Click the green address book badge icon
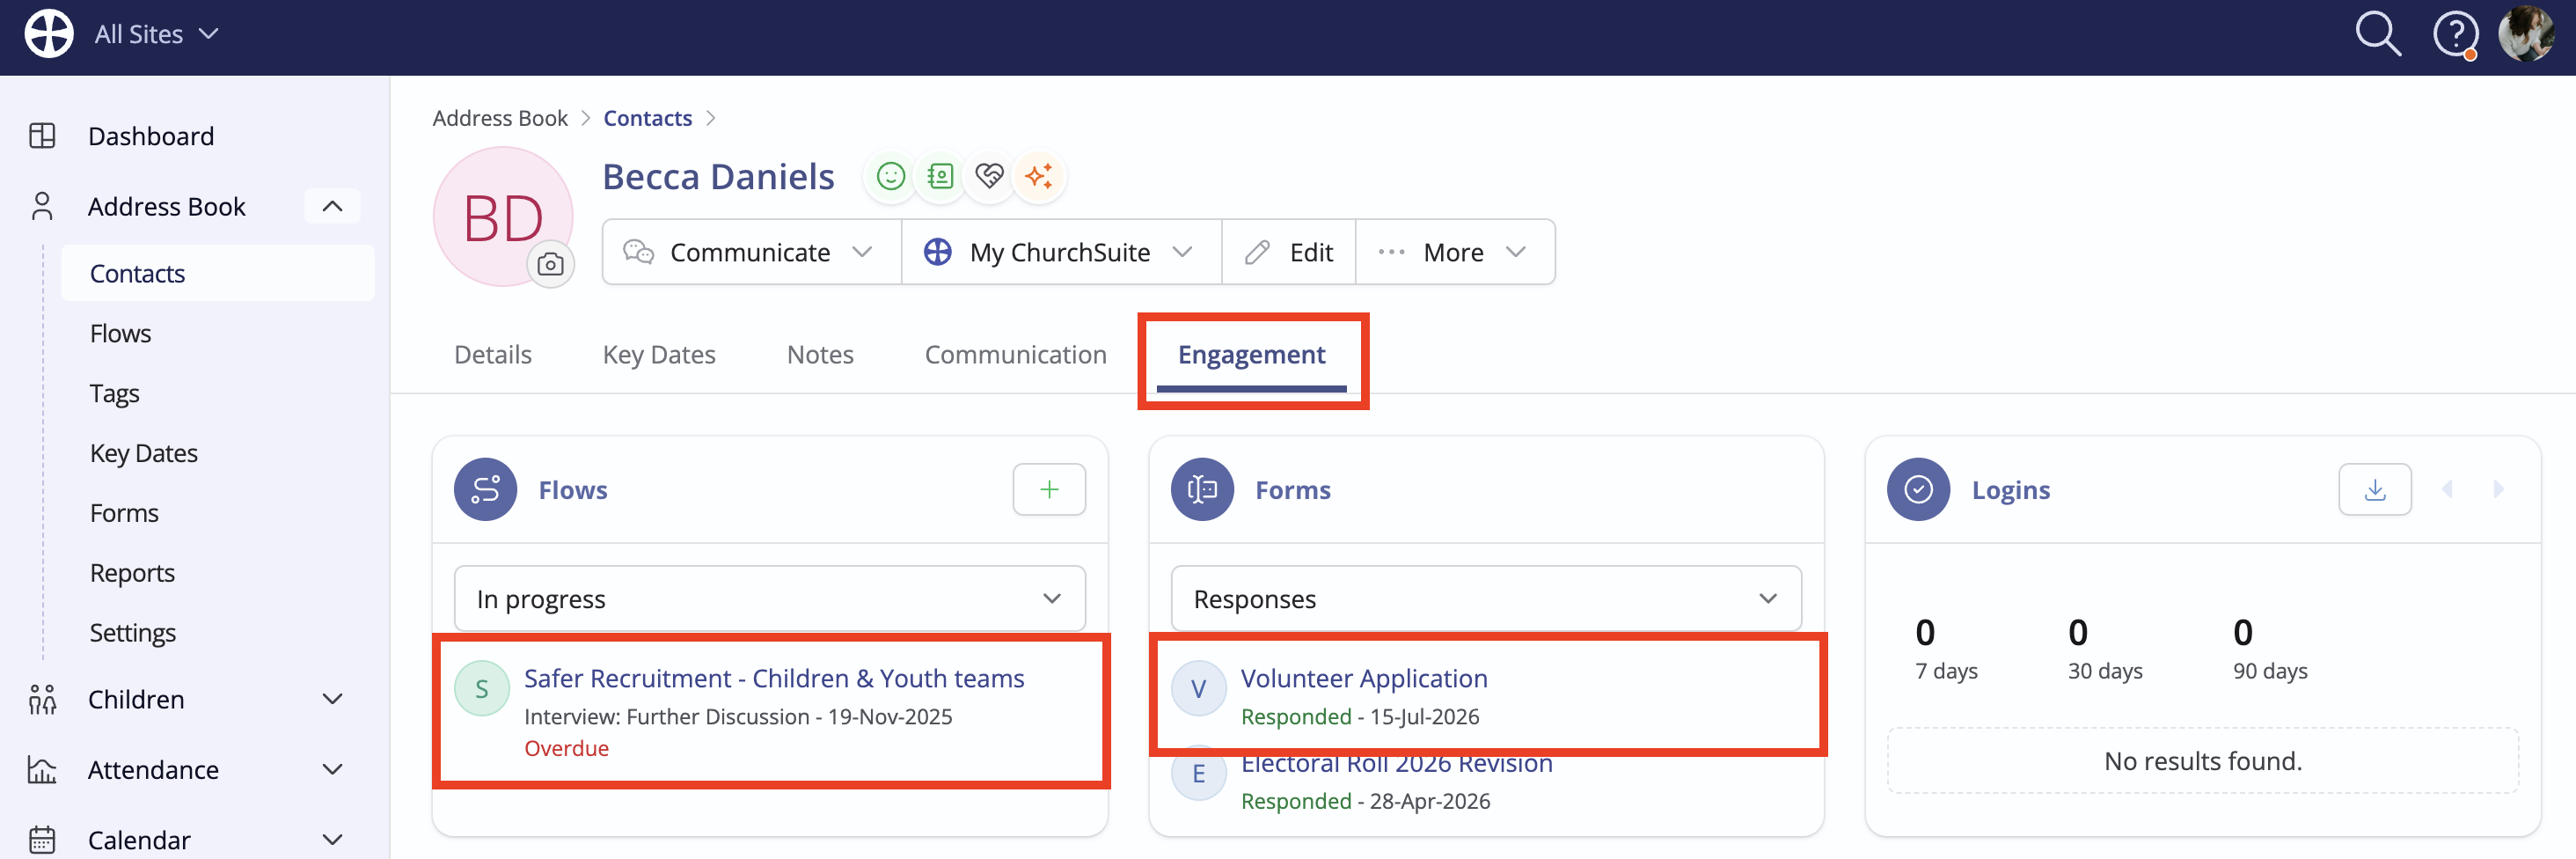The height and width of the screenshot is (859, 2576). coord(939,176)
